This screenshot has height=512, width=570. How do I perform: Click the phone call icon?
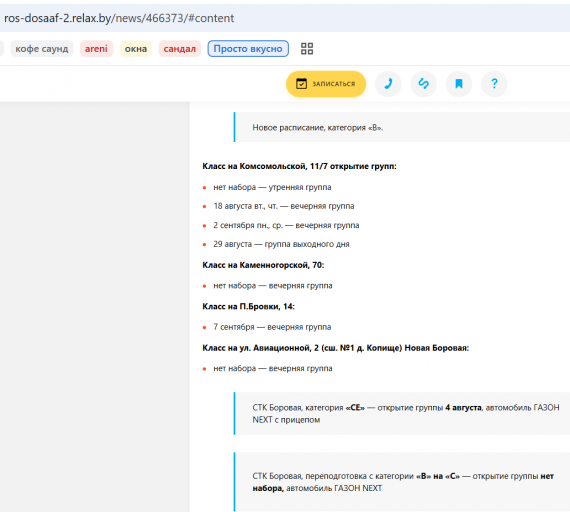[x=388, y=84]
